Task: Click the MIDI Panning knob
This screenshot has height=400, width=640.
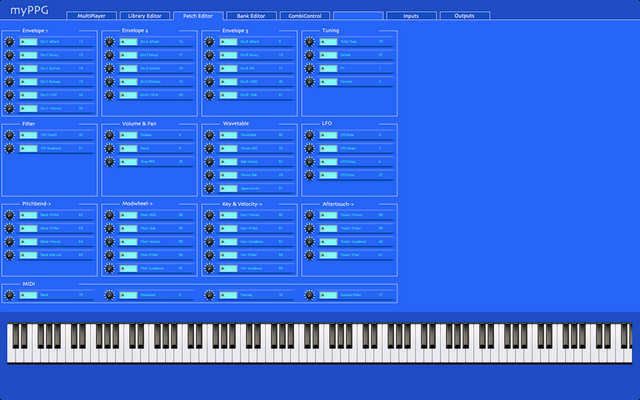Action: point(209,295)
